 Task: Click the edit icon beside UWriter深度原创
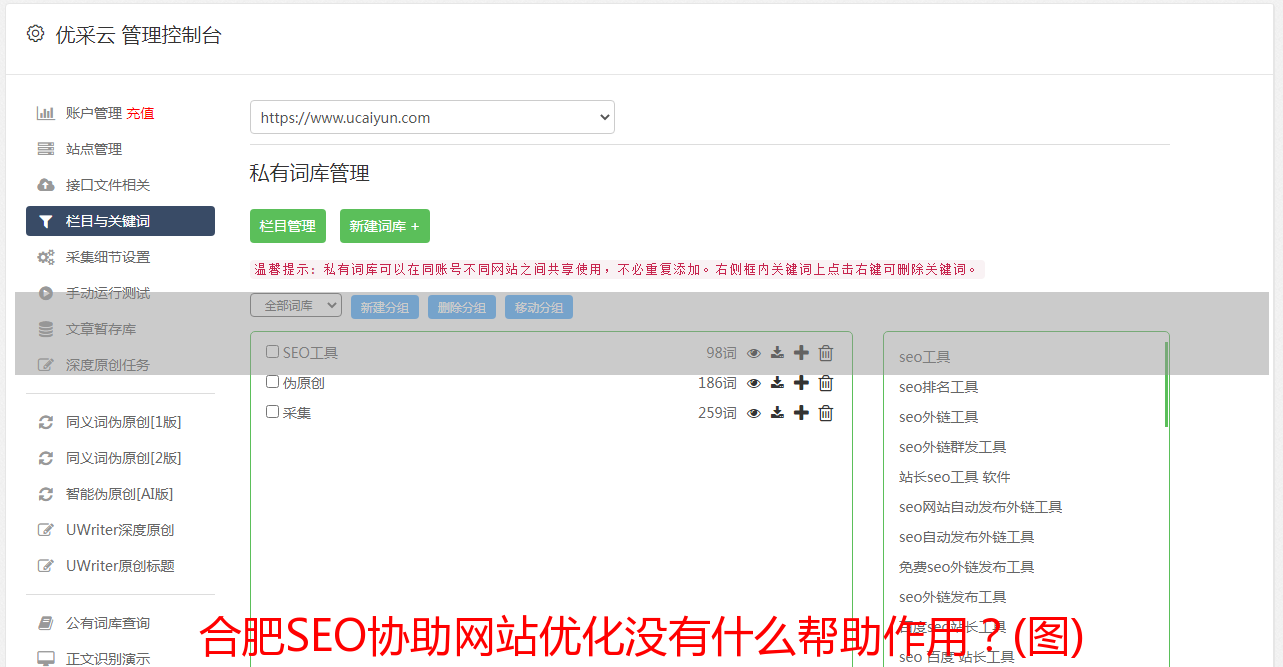45,530
